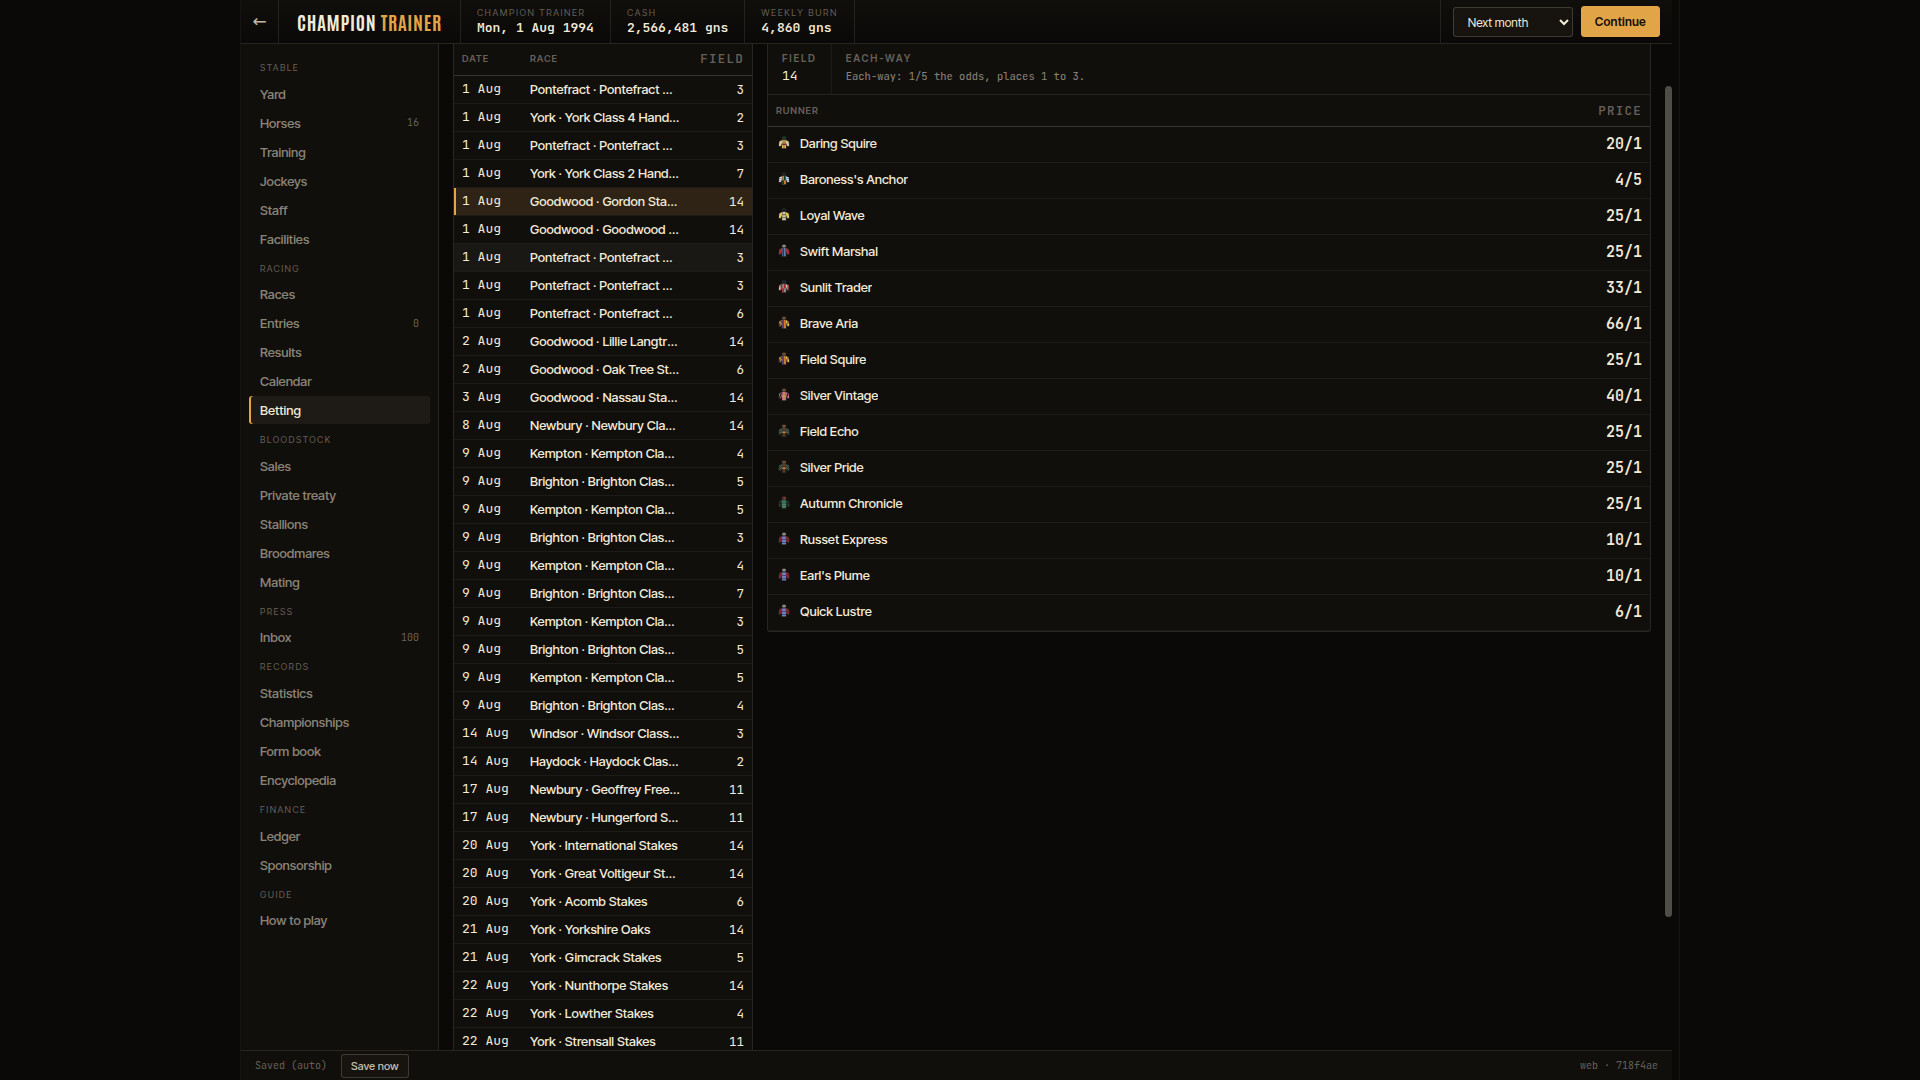The width and height of the screenshot is (1920, 1080).
Task: Click Quick Lustre's 6/1 price
Action: pos(1628,612)
